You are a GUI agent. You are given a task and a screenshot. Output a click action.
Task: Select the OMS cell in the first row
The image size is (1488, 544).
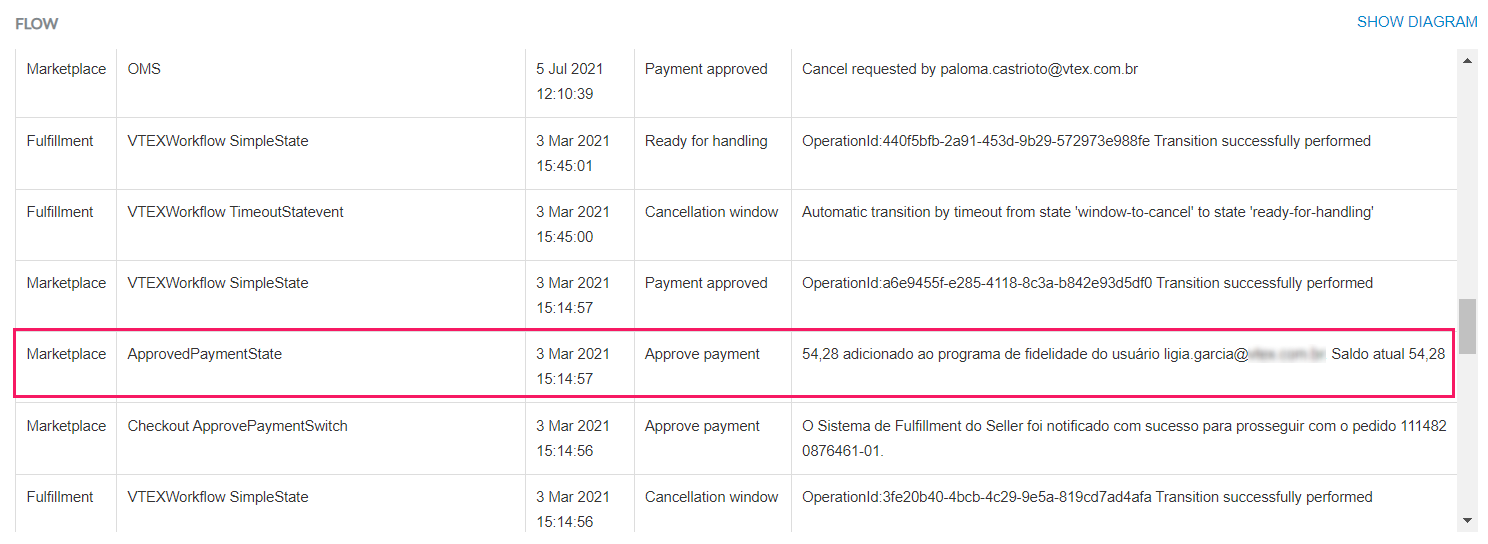click(144, 69)
